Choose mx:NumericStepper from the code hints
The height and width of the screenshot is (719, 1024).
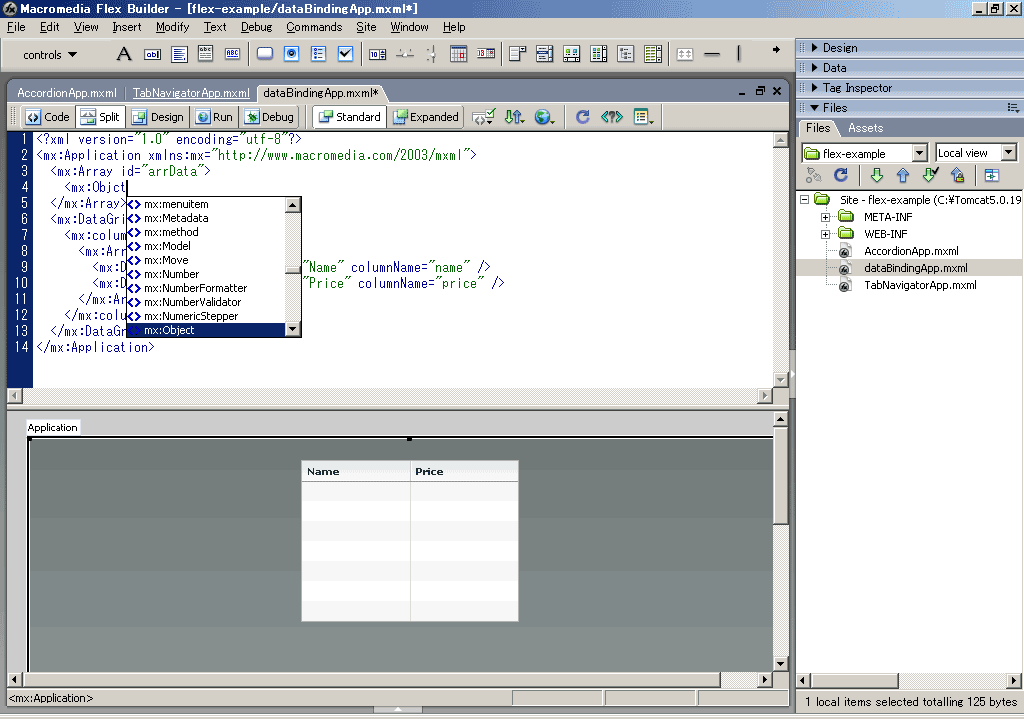pyautogui.click(x=206, y=316)
